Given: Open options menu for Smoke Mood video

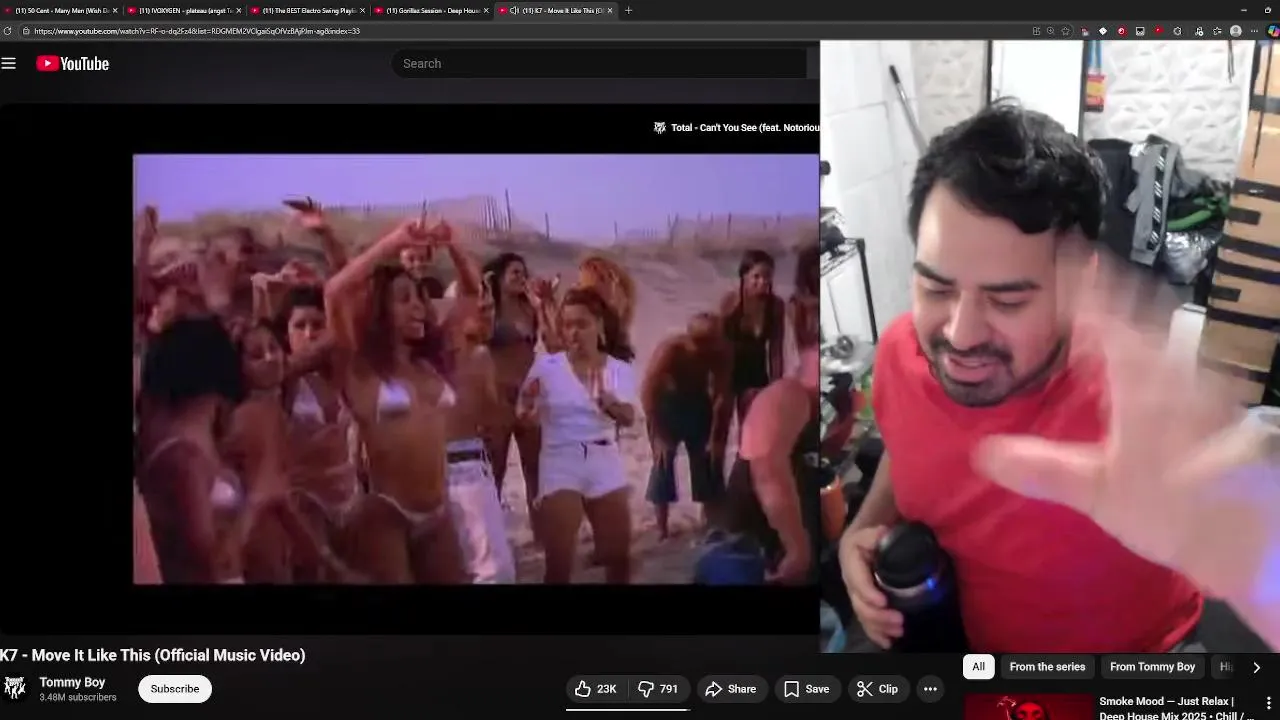Looking at the screenshot, I should coord(1268,703).
